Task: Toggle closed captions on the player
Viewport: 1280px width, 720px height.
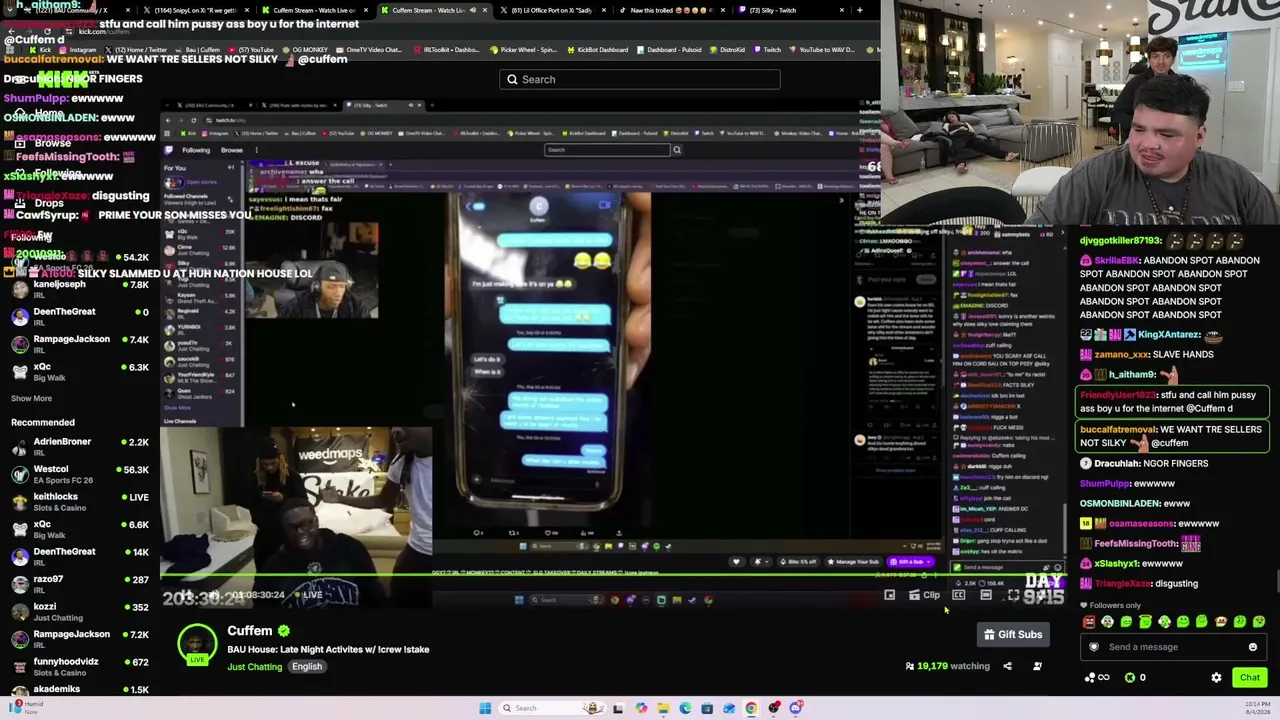Action: [959, 595]
